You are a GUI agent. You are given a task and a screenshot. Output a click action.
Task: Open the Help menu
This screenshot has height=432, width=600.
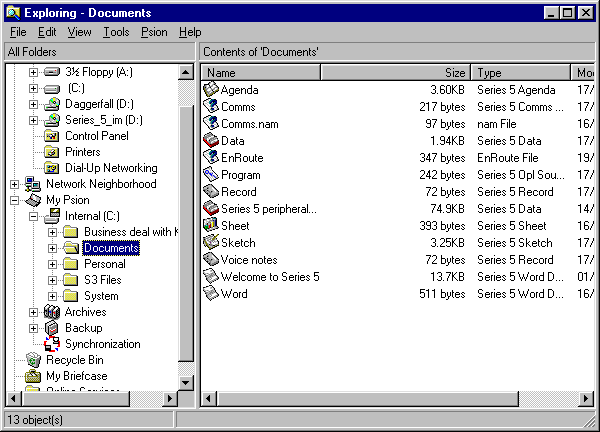(x=190, y=32)
